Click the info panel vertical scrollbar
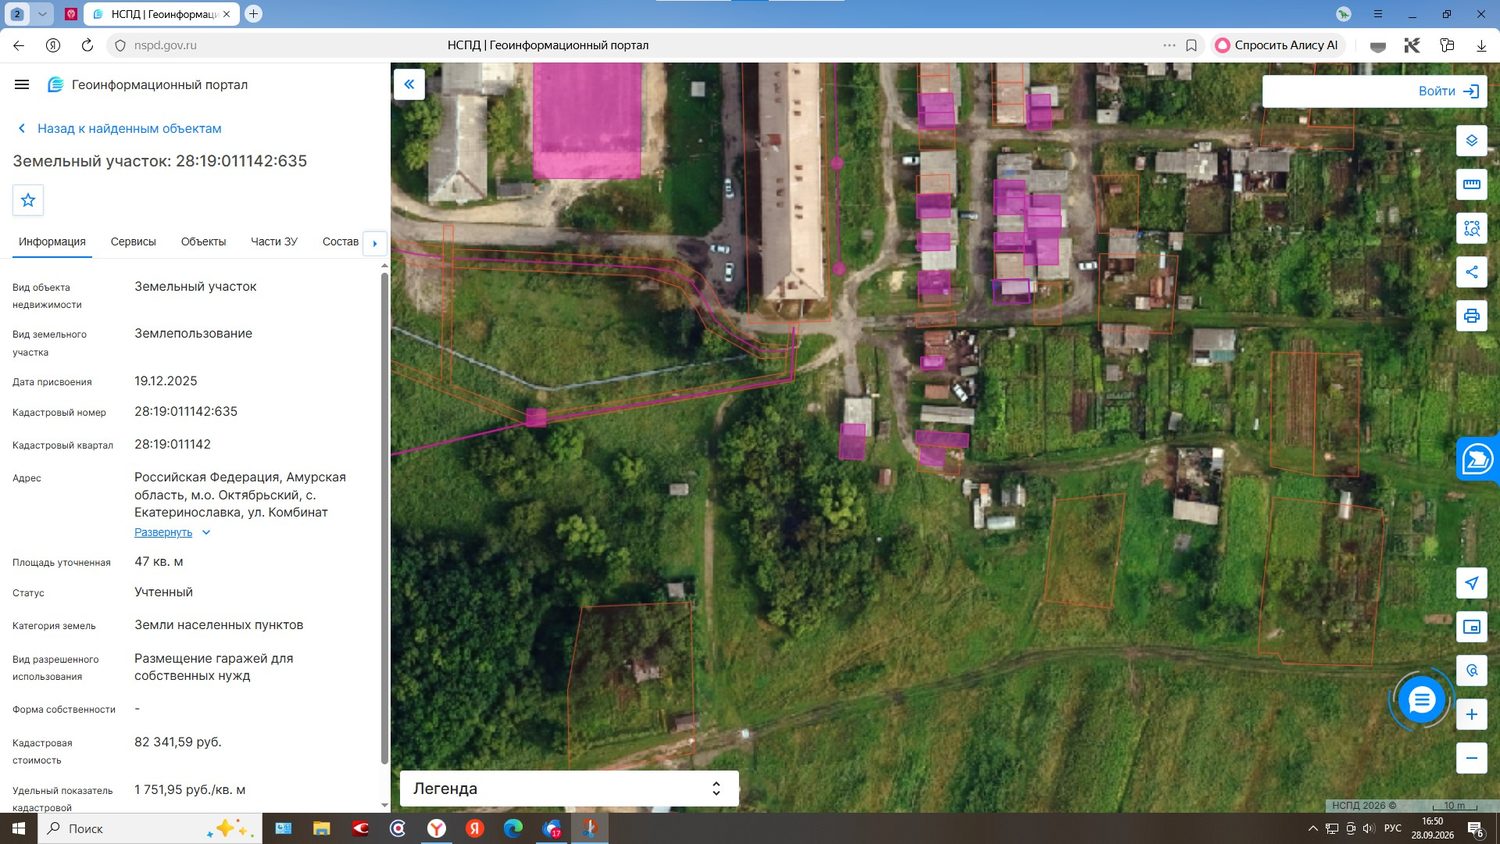 click(x=385, y=520)
